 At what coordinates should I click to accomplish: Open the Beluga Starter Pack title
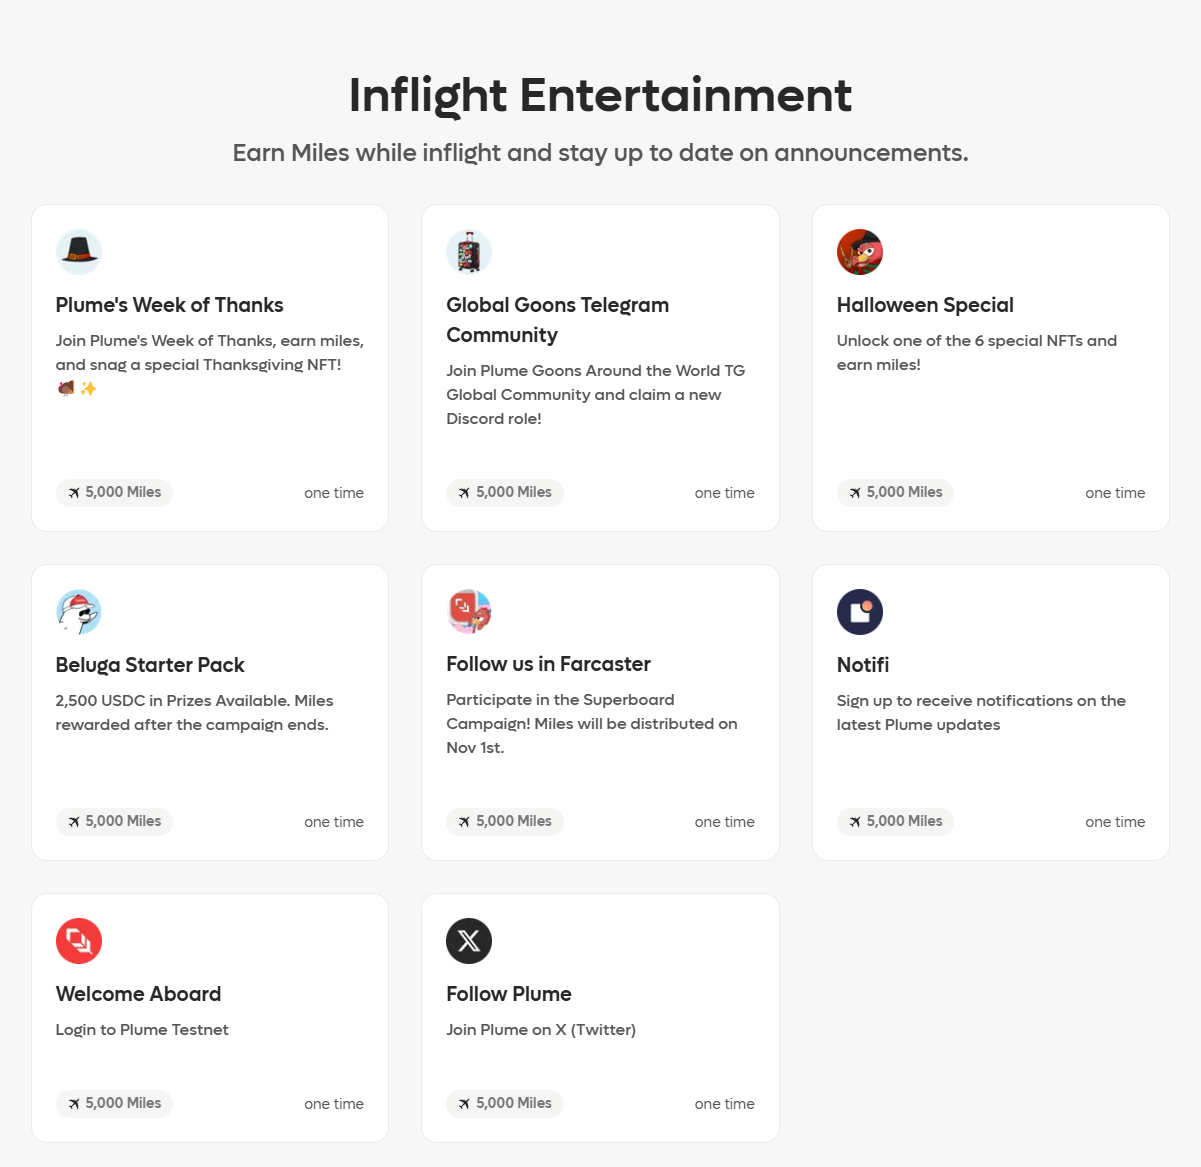[150, 665]
